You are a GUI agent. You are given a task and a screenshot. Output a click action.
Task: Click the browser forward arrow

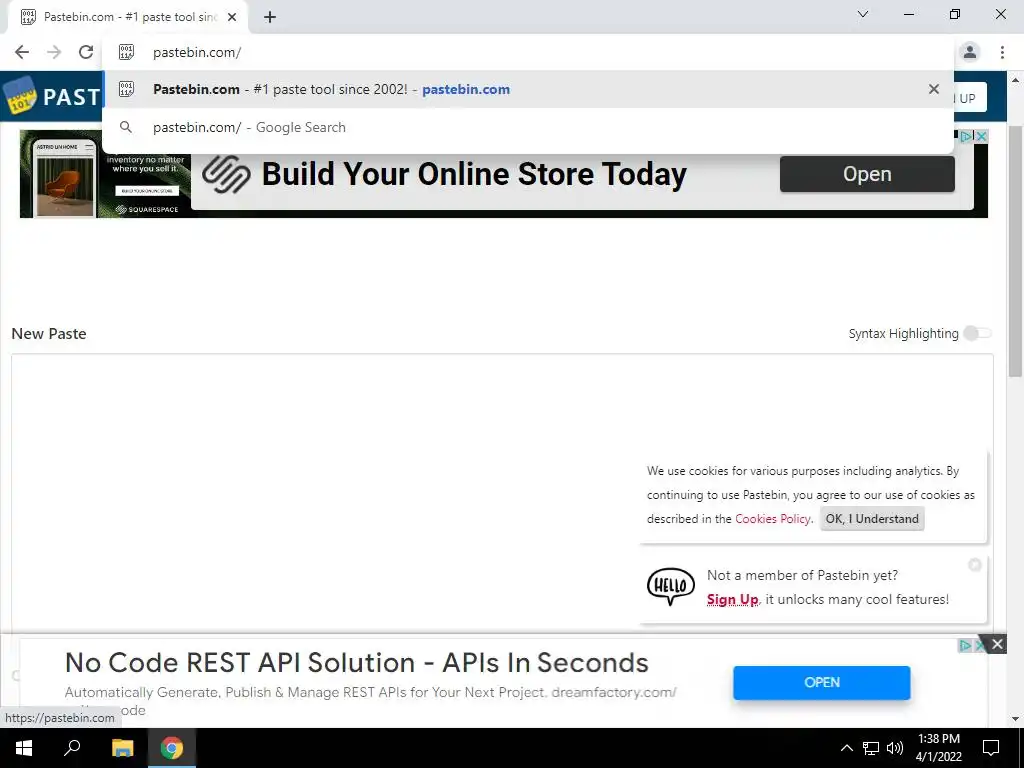click(x=54, y=52)
